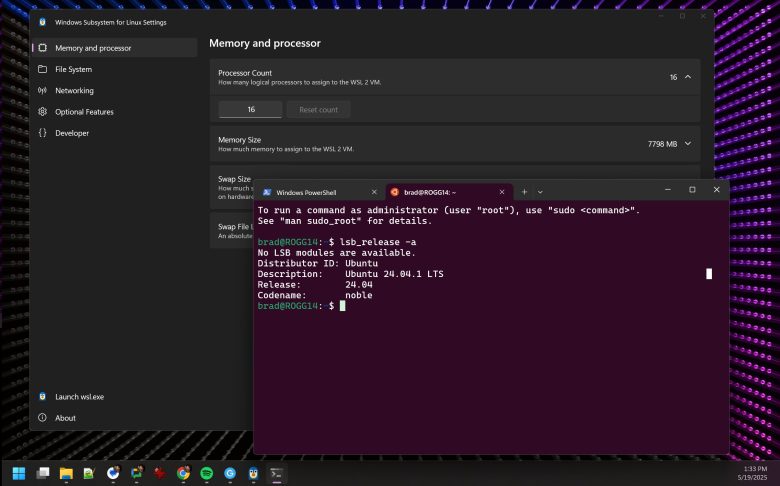Open the Google Chat icon on the taskbar

click(x=136, y=473)
